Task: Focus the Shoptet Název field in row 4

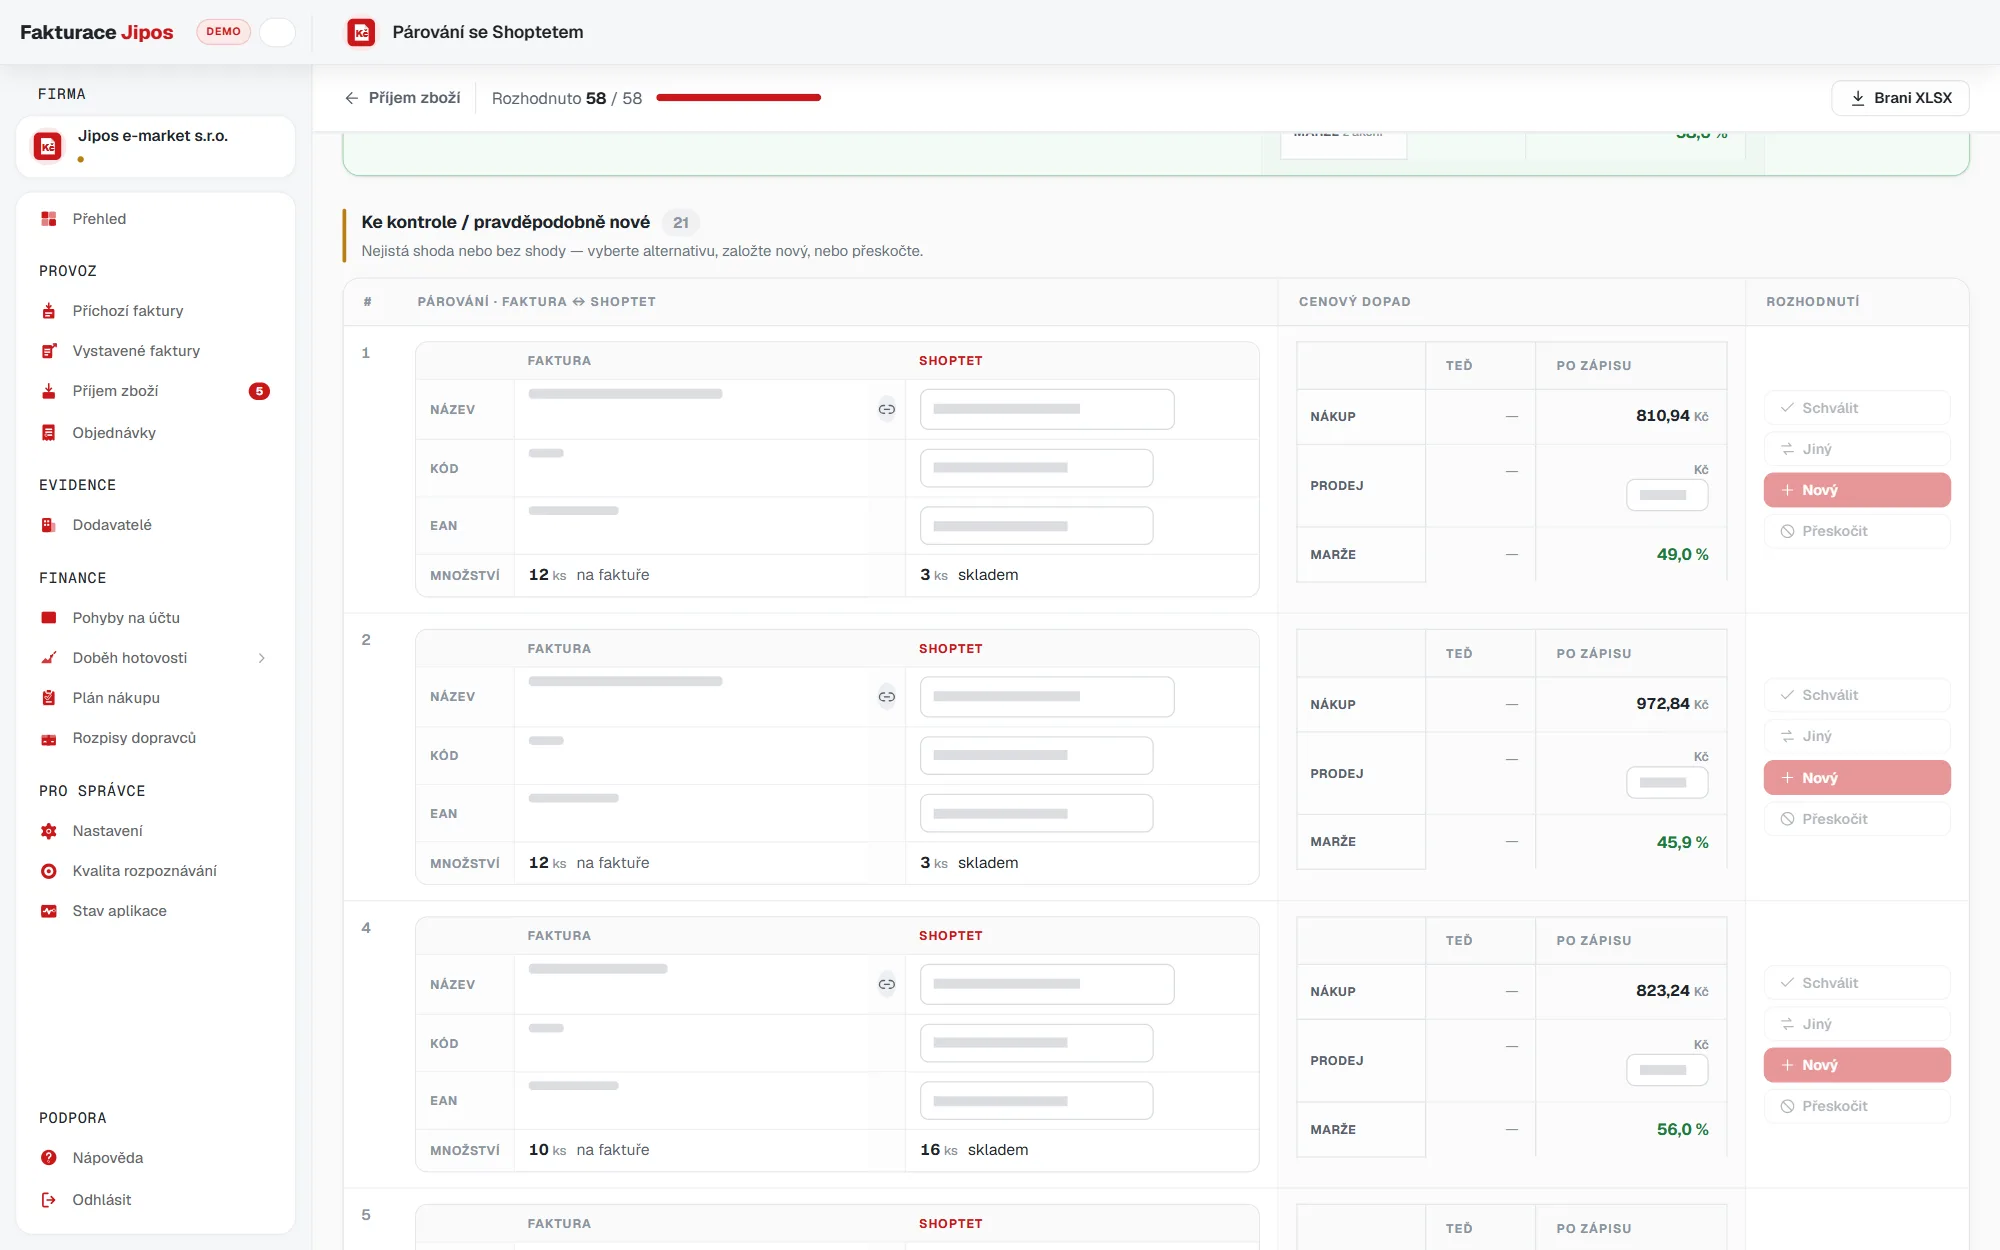Action: coord(1047,984)
